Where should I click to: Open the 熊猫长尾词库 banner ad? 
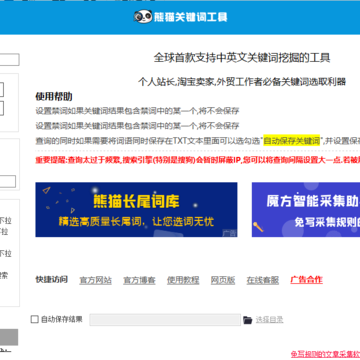click(x=136, y=210)
